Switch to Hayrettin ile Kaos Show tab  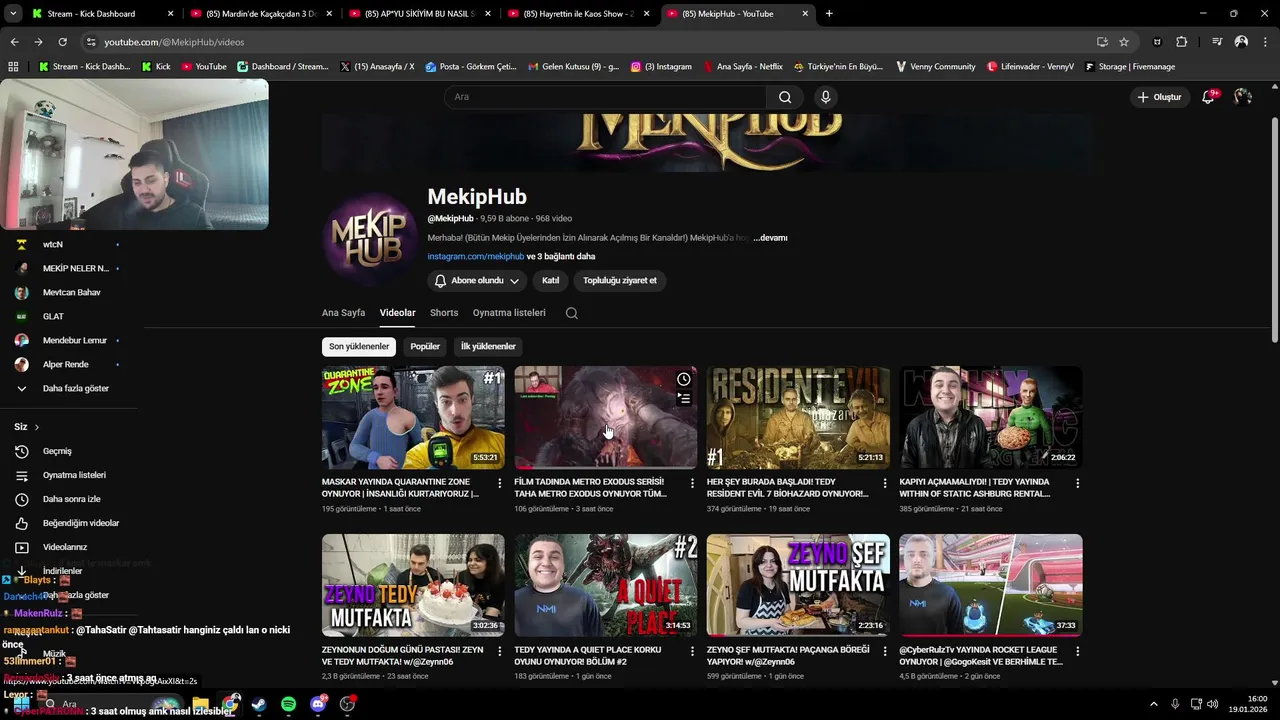[579, 14]
